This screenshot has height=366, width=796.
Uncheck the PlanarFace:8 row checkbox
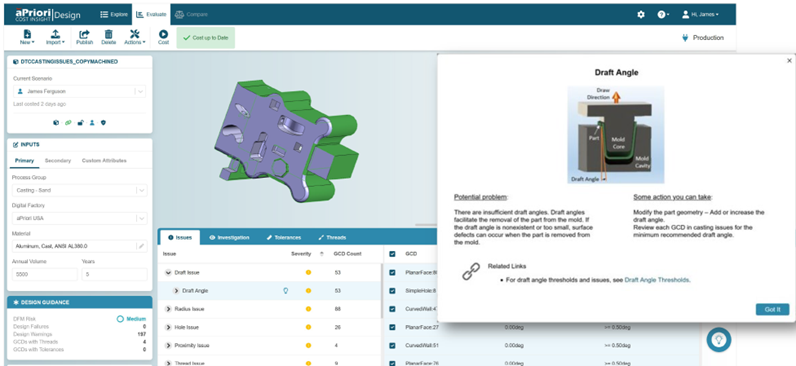392,273
